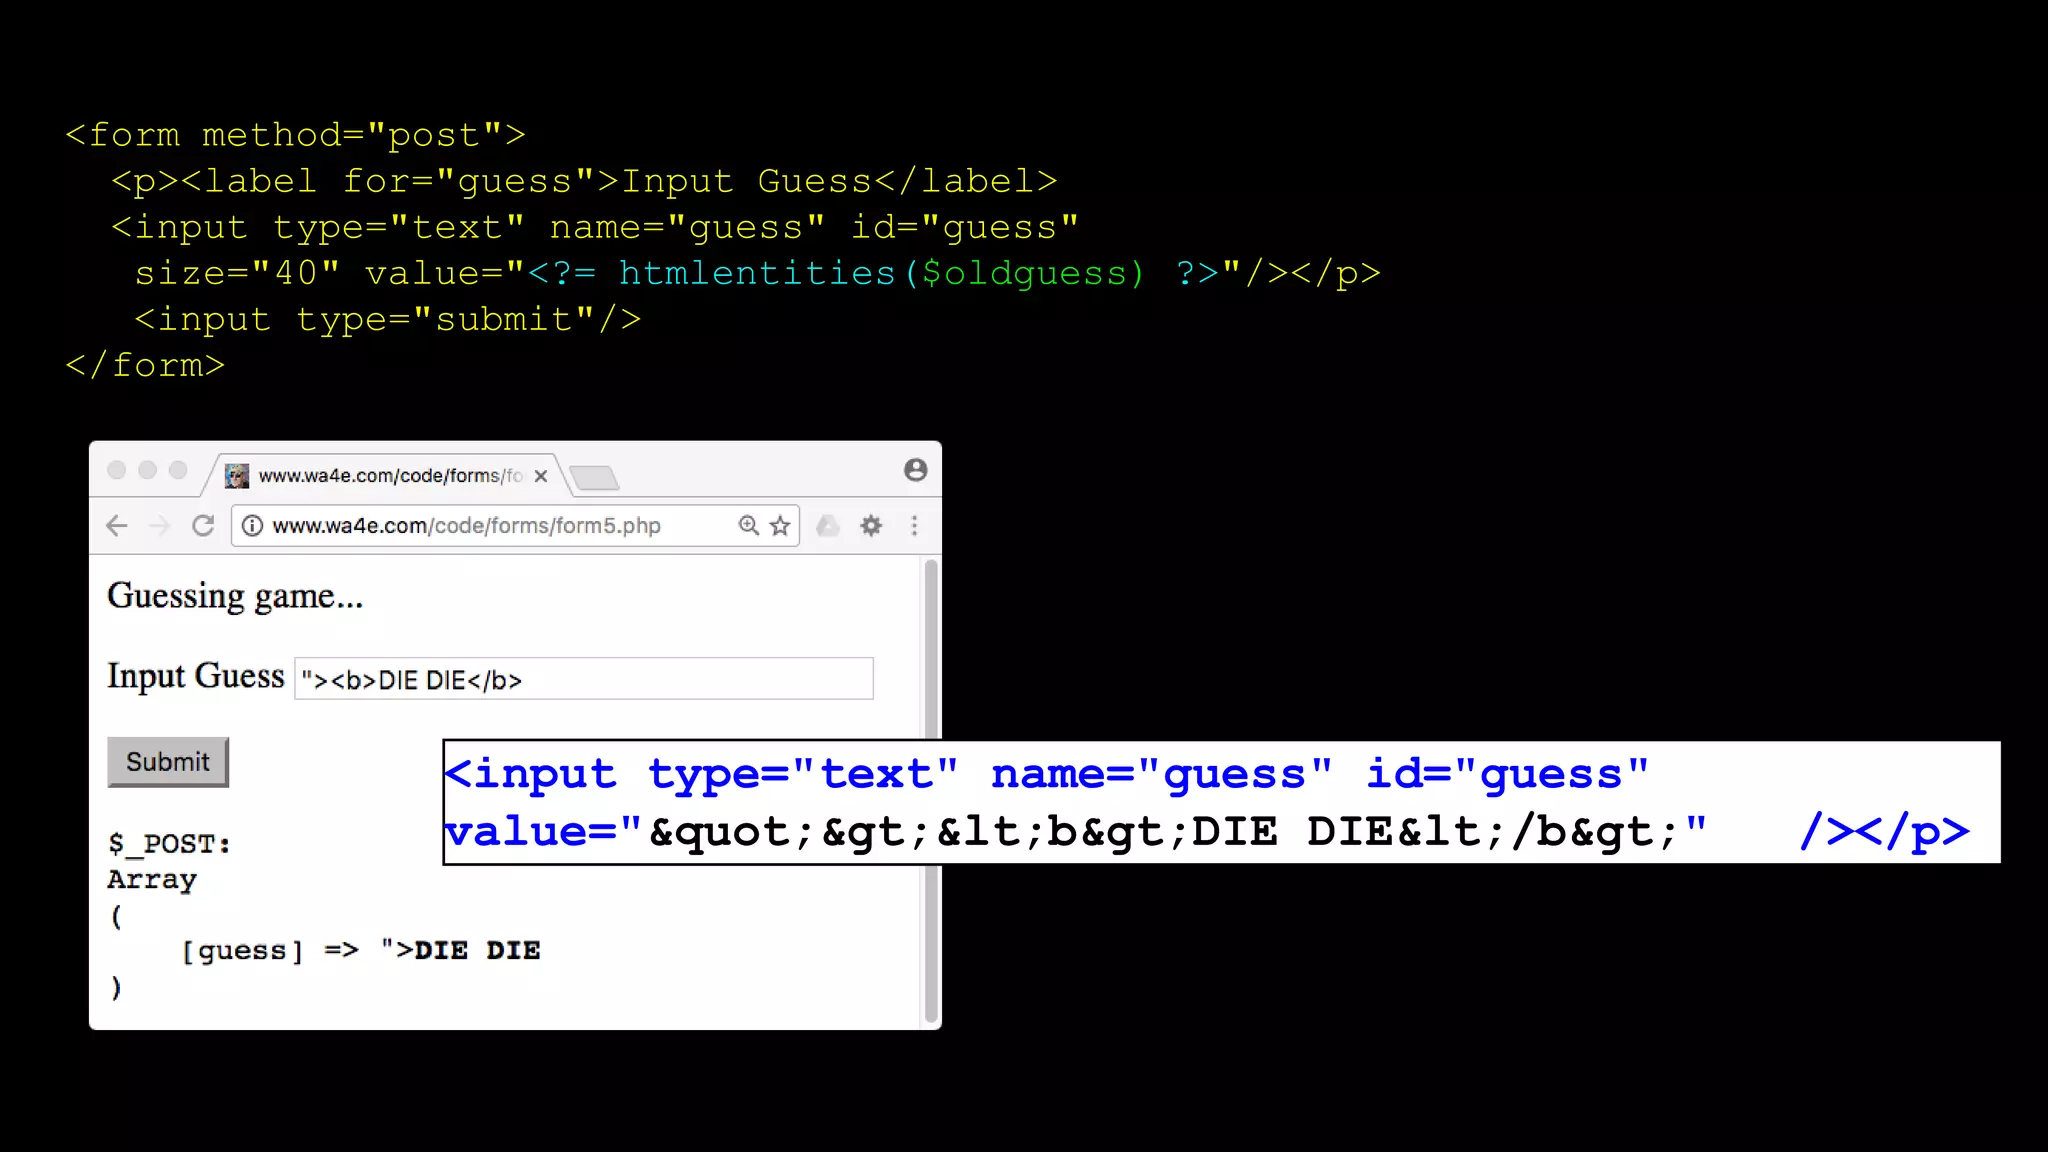Click the 'Array' output line
The image size is (2048, 1152).
click(152, 880)
